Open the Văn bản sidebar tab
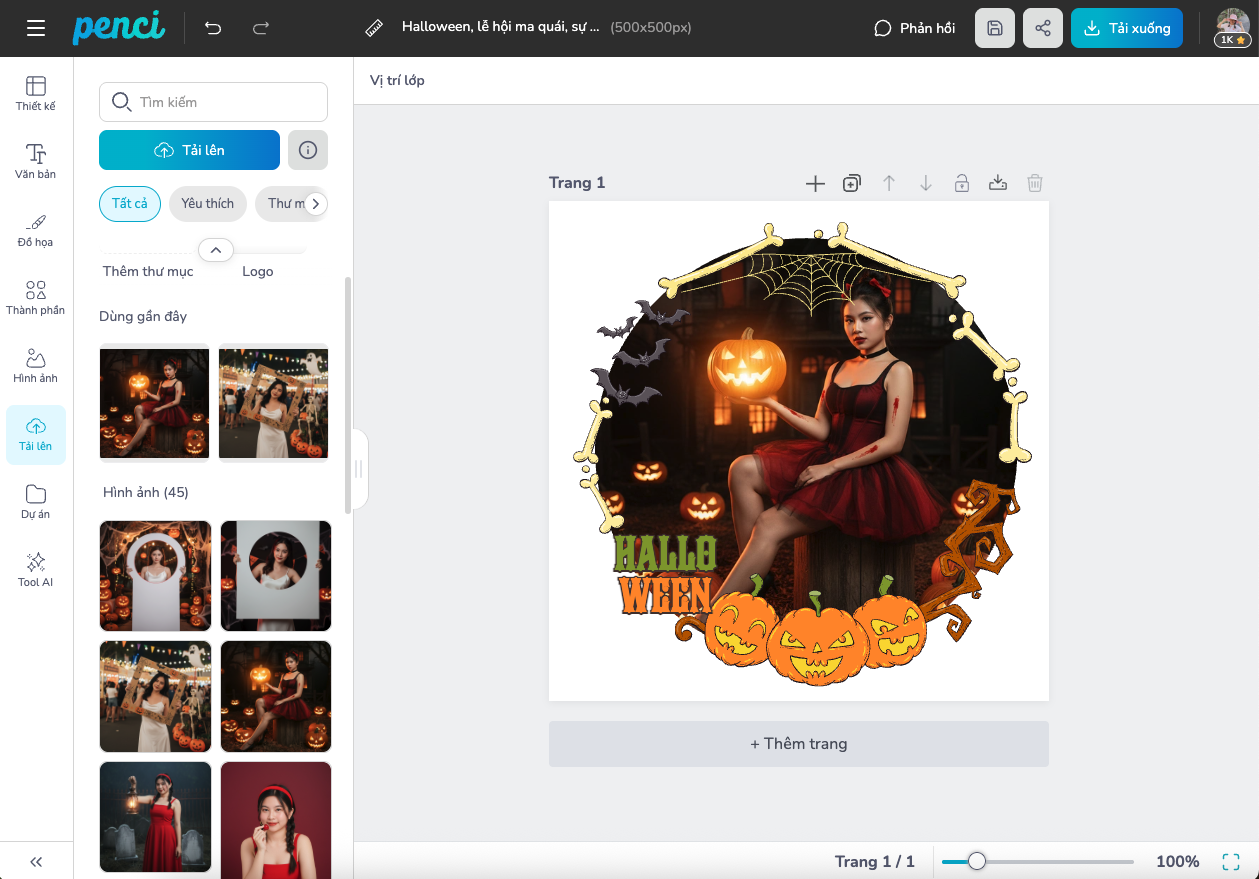Screen dimensions: 1259x879 point(36,160)
